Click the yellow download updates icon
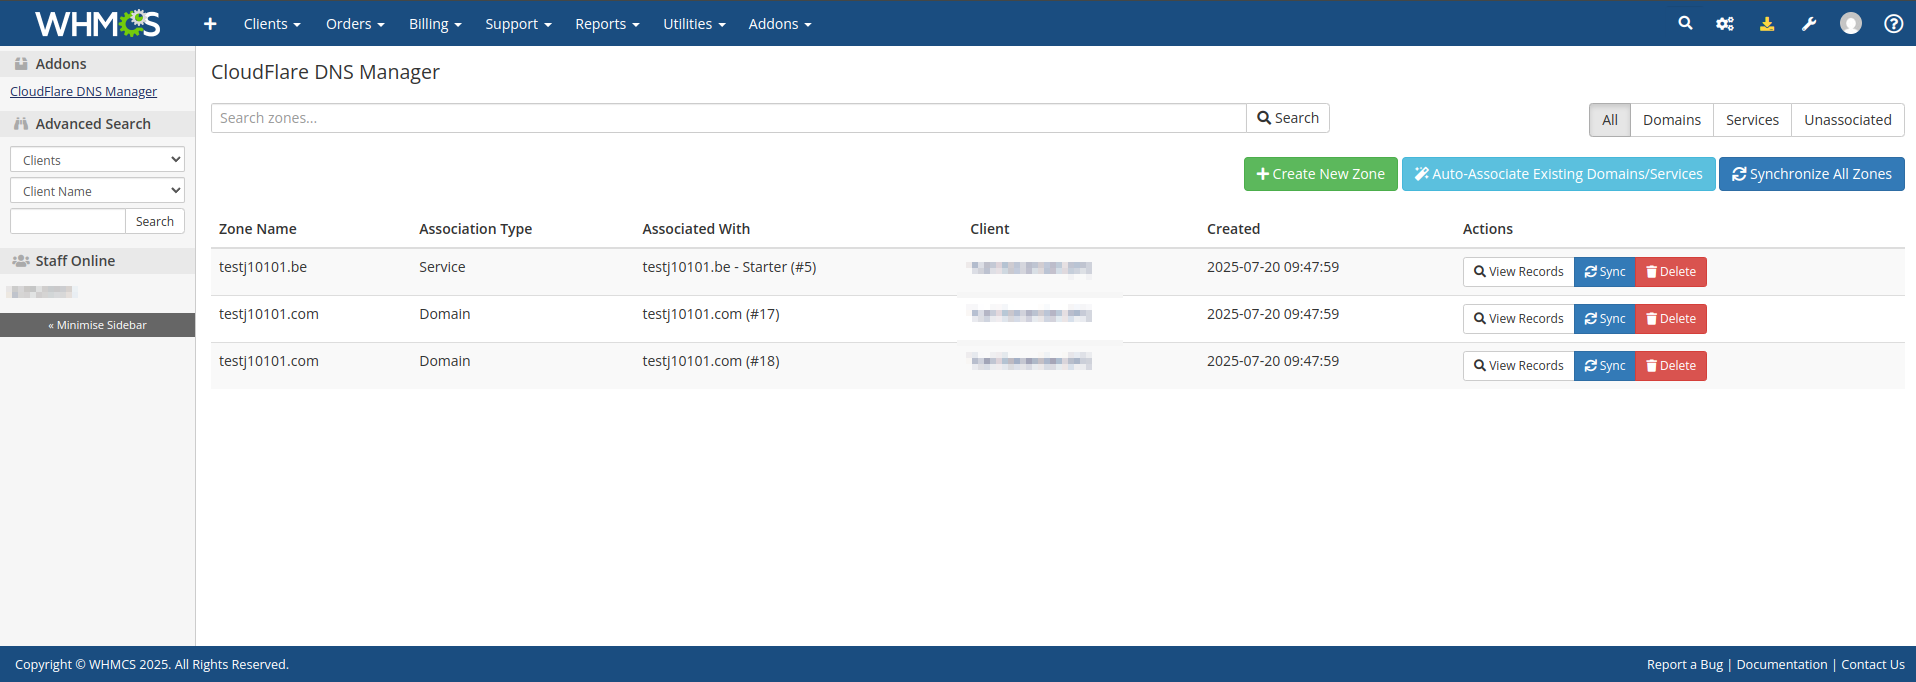Screen dimensions: 1916x682 (1767, 24)
